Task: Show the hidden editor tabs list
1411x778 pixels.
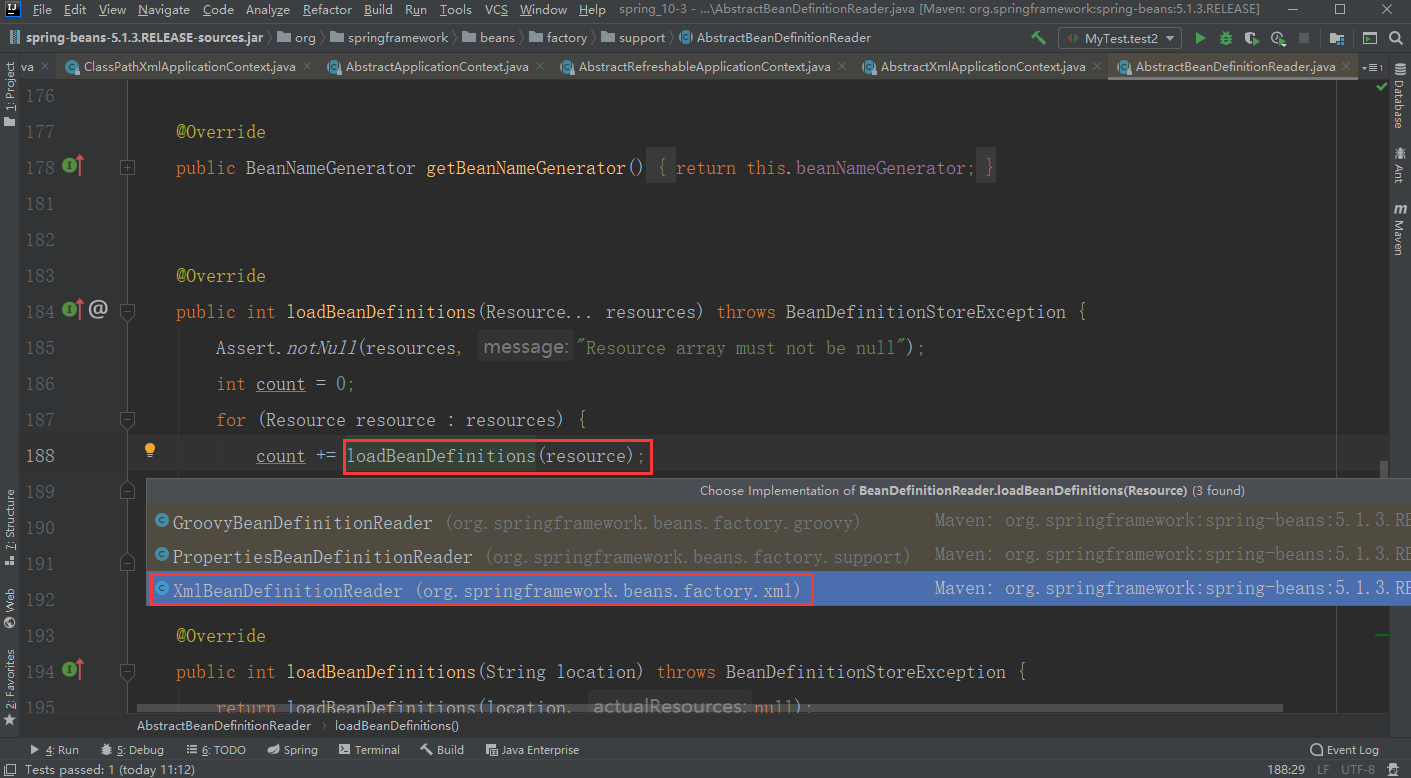Action: 1372,67
